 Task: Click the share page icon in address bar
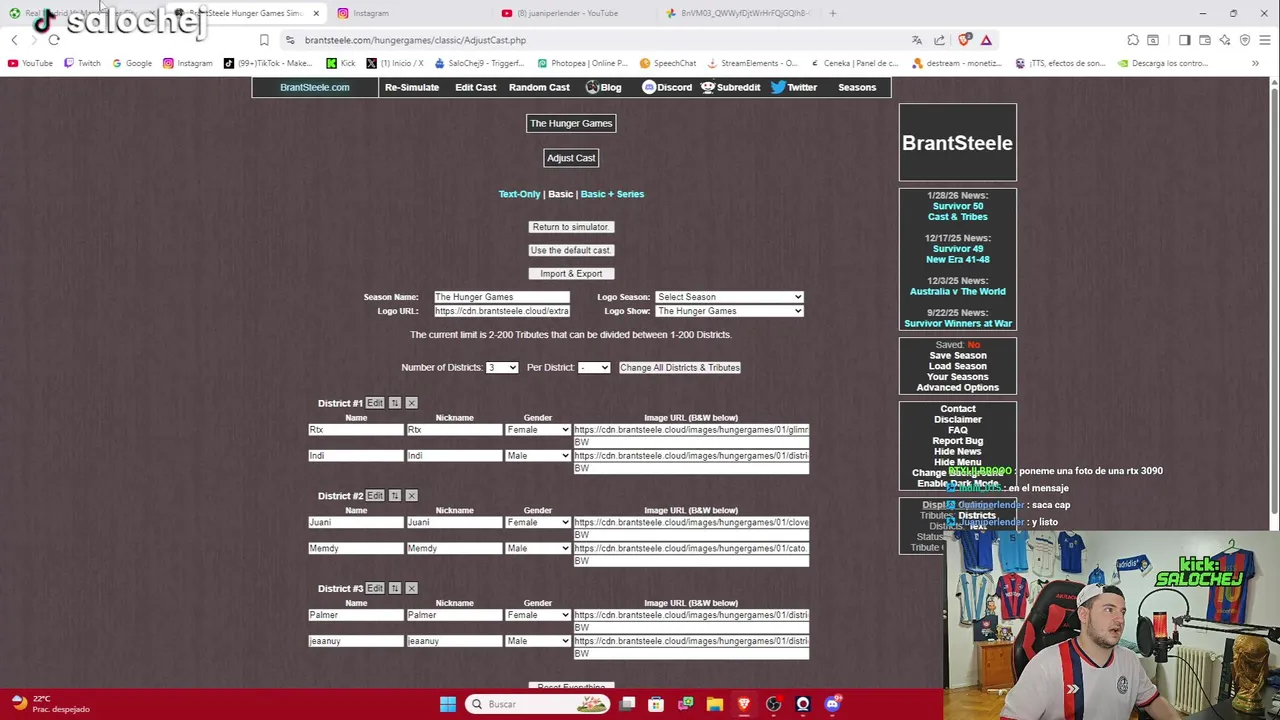pos(939,40)
